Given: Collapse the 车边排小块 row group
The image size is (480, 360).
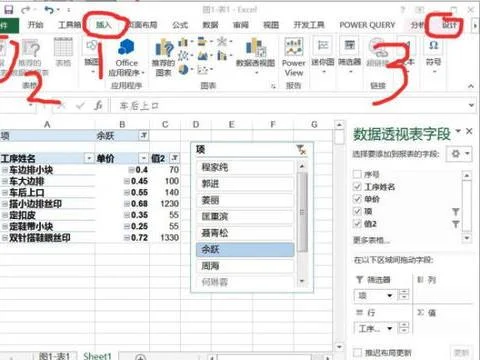Looking at the screenshot, I should (5, 170).
